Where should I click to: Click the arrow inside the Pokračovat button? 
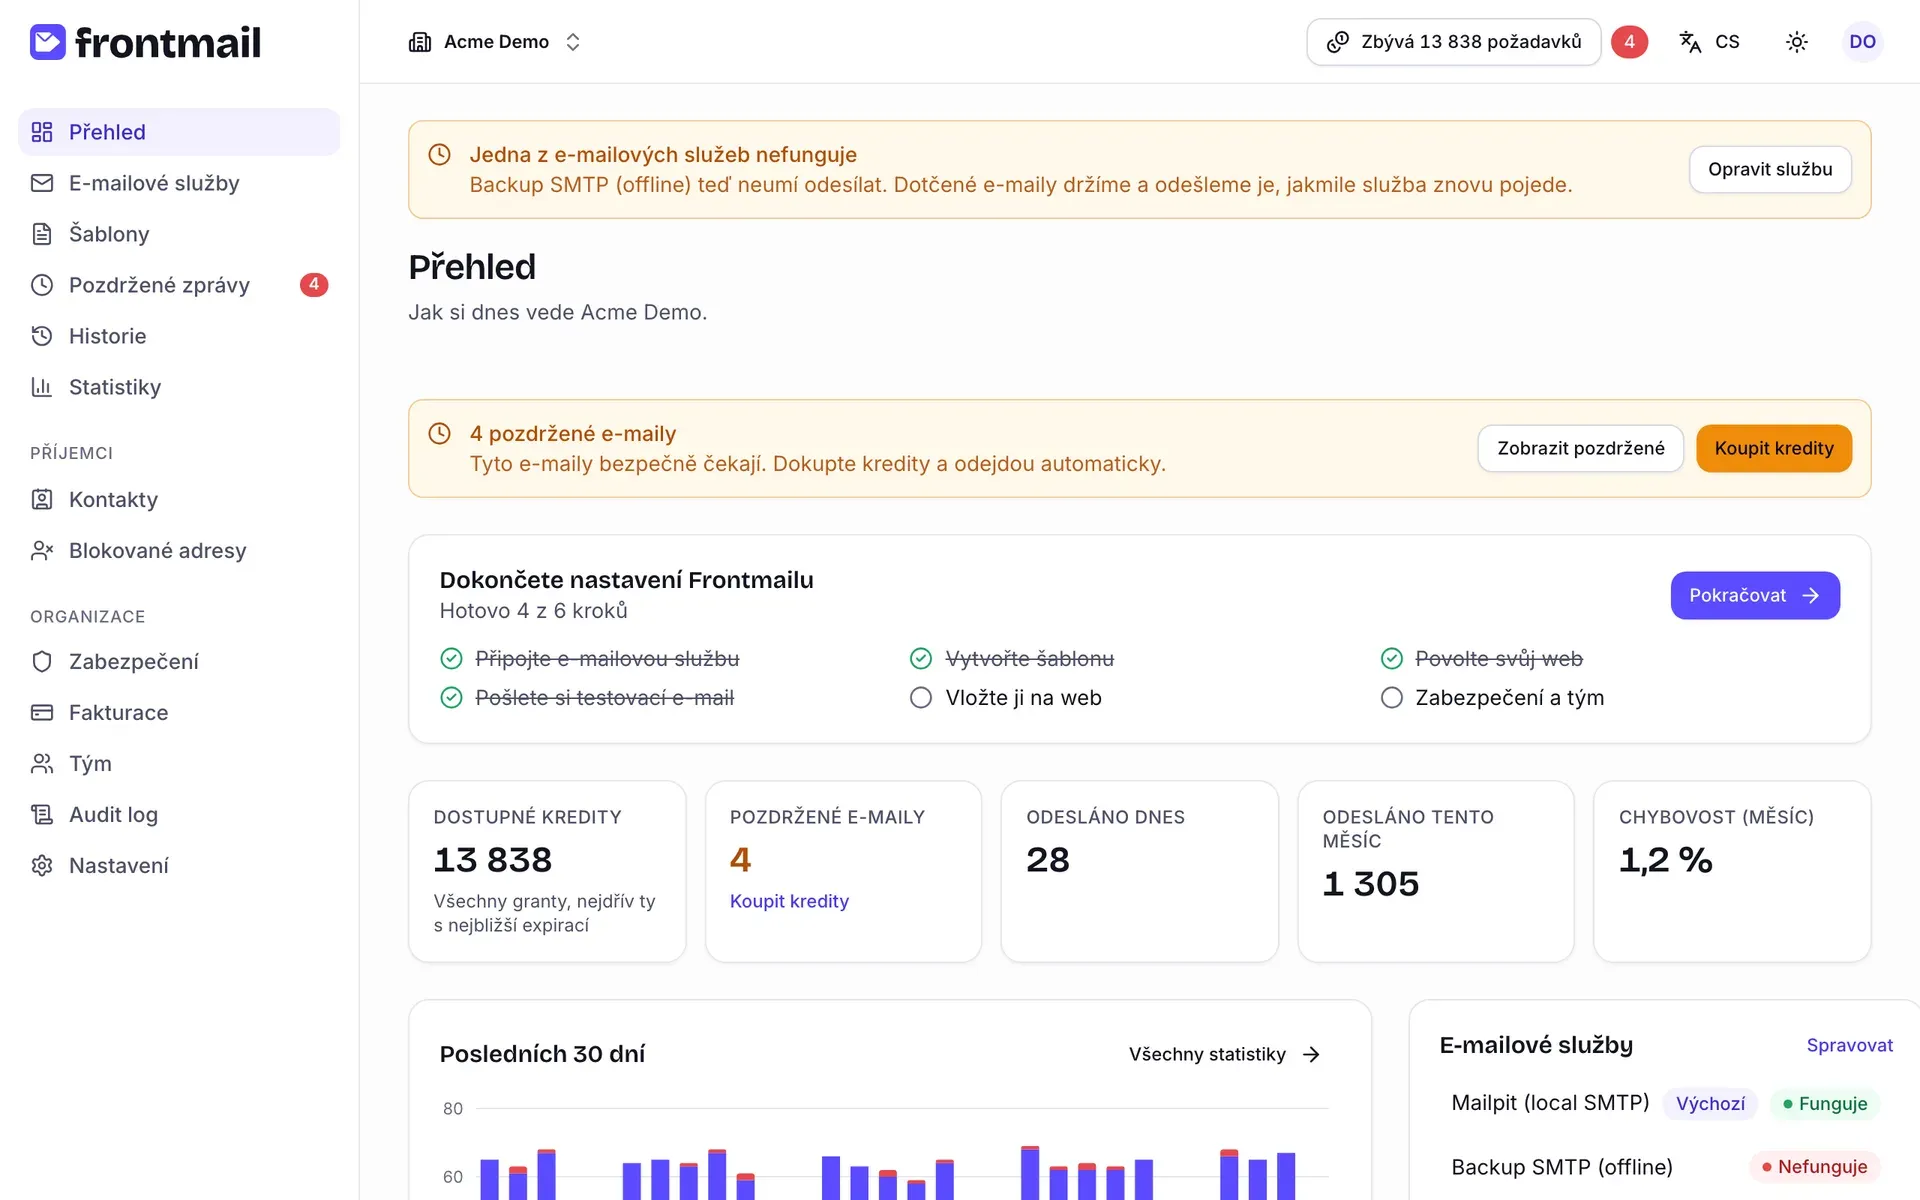click(x=1811, y=595)
